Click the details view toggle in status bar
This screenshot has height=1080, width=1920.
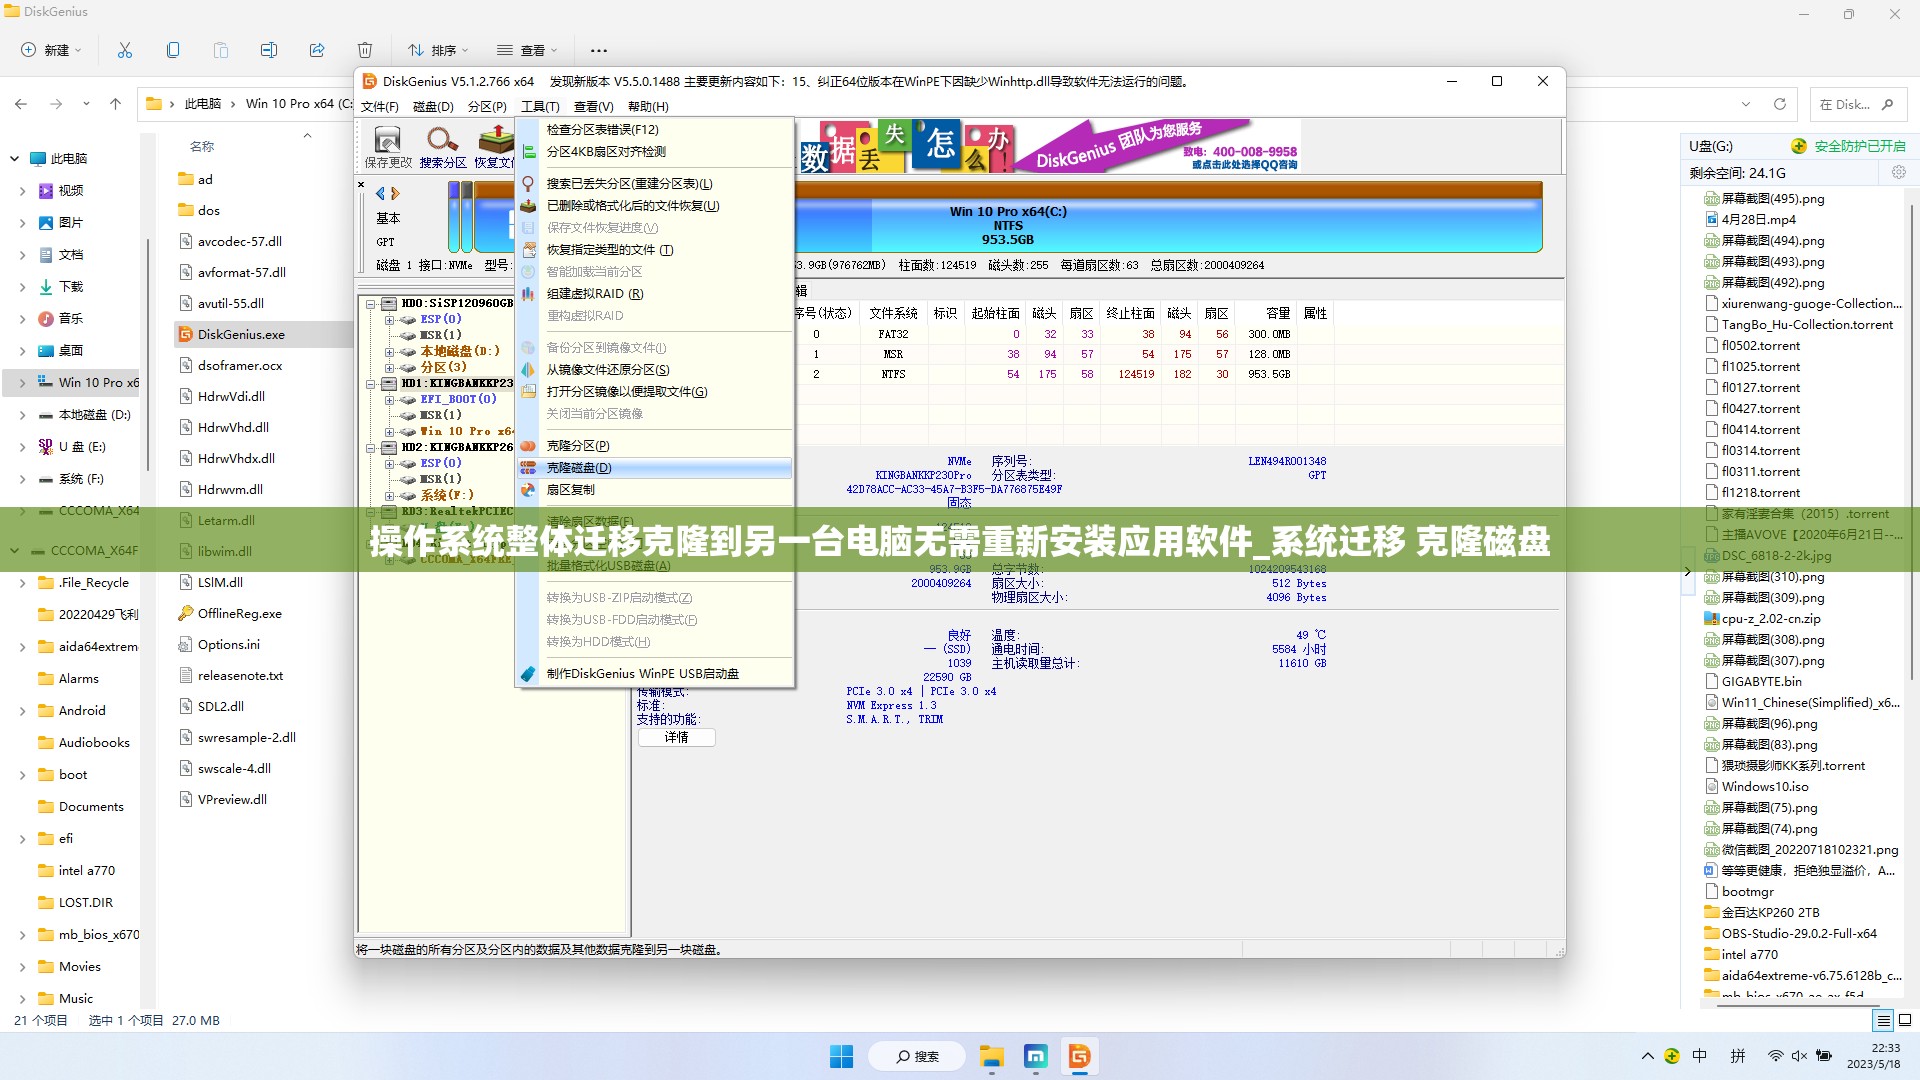(x=1883, y=1021)
